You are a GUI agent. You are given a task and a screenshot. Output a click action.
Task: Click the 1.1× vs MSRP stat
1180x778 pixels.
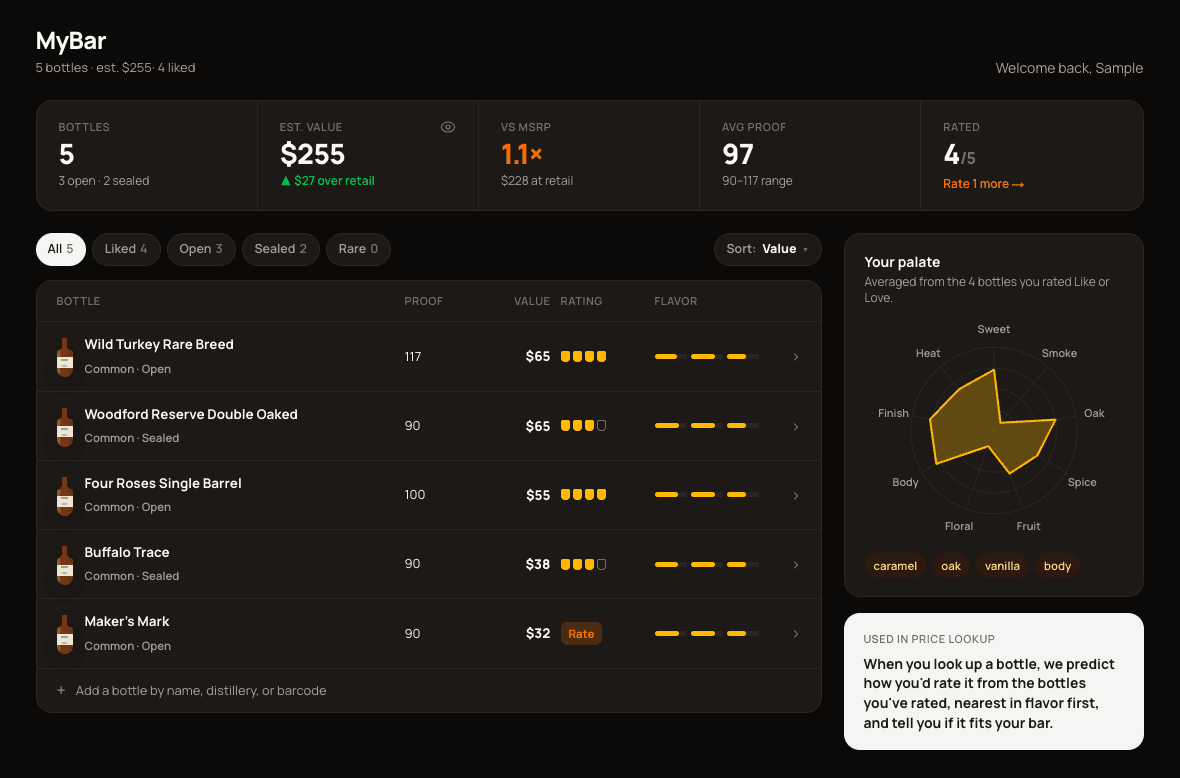pos(522,154)
